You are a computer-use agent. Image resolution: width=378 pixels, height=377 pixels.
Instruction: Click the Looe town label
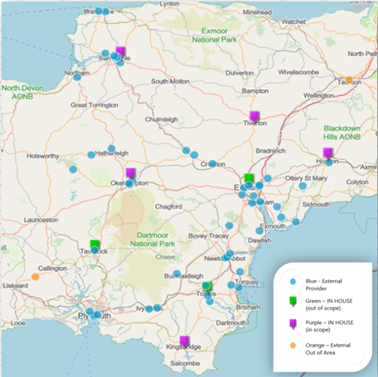18,323
